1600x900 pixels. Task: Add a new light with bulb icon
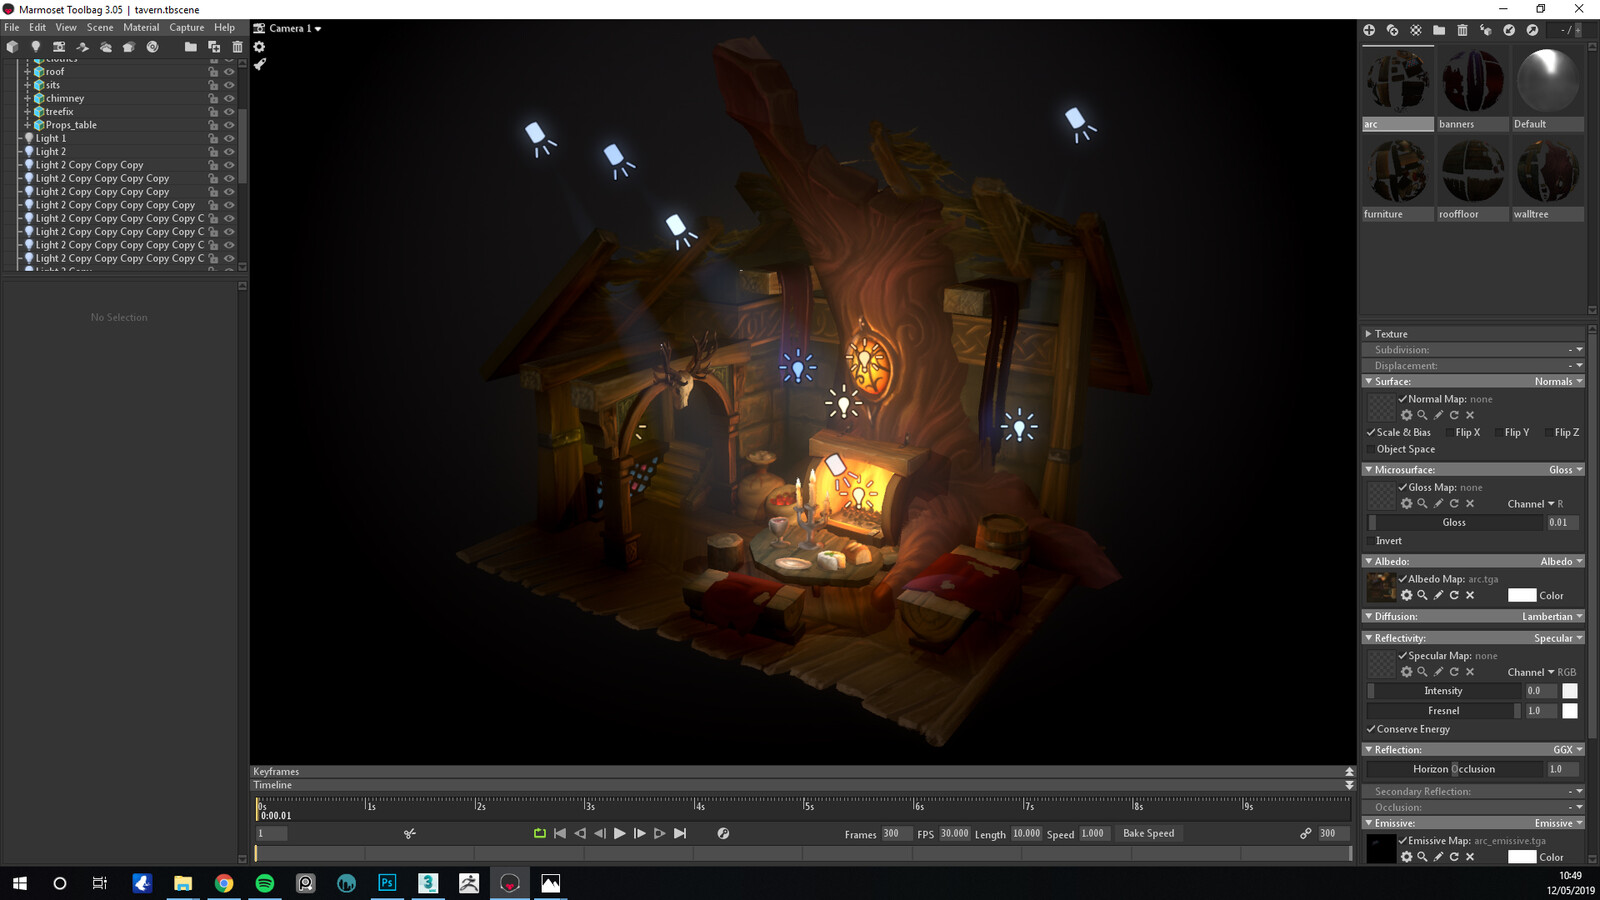36,47
